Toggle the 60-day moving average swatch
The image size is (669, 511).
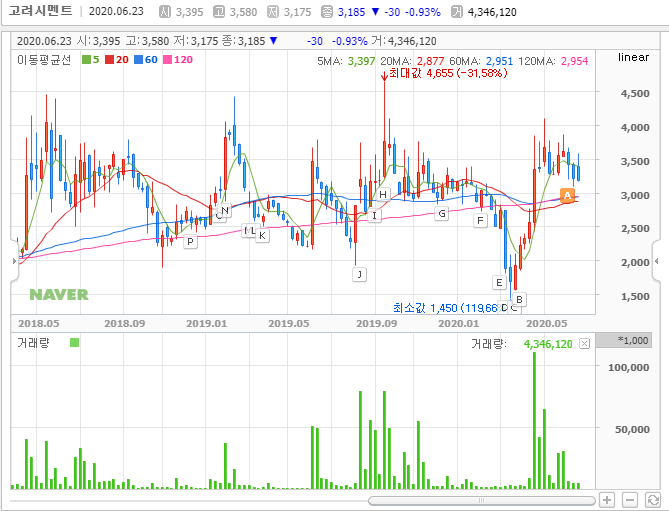click(x=139, y=60)
